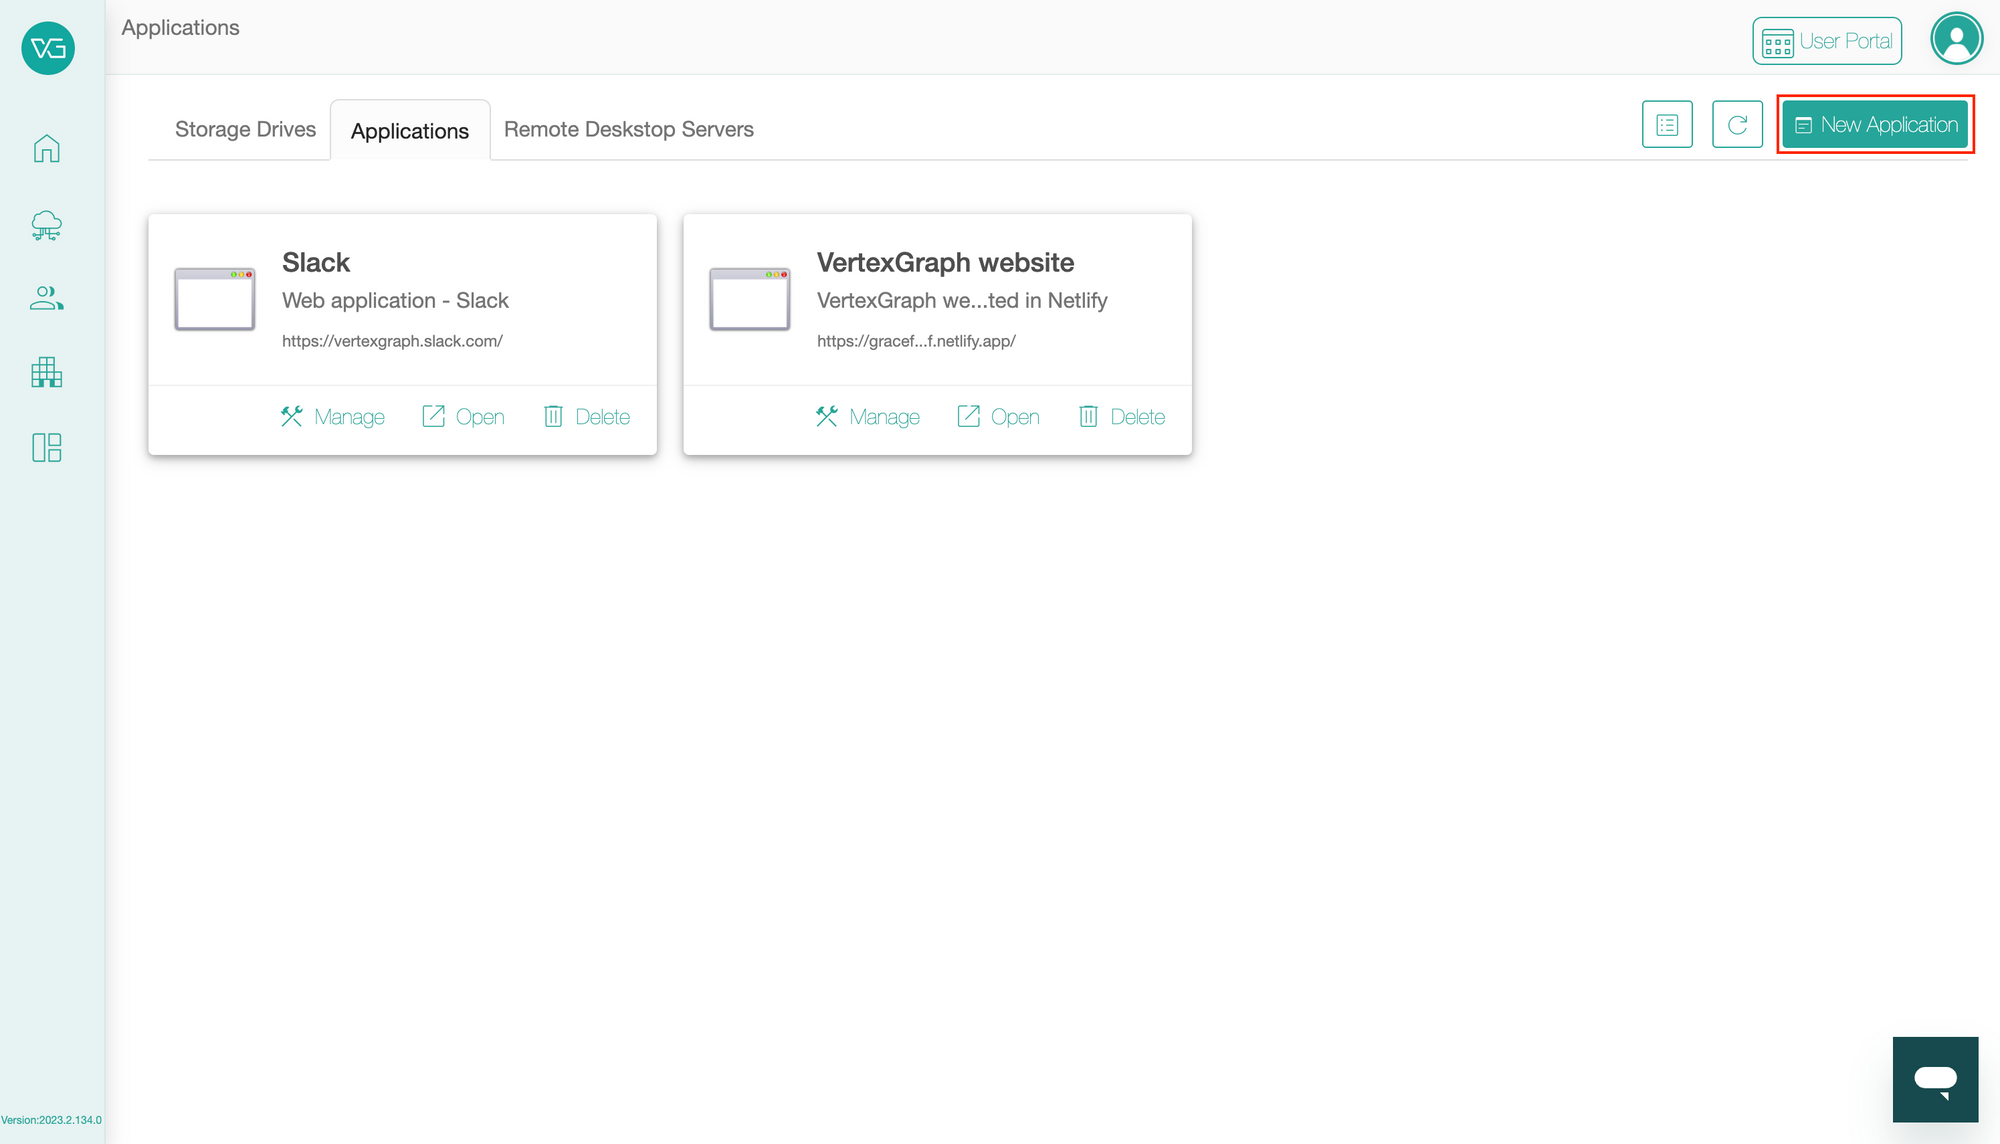Image resolution: width=2000 pixels, height=1144 pixels.
Task: Manage the VertexGraph website application
Action: pos(868,417)
